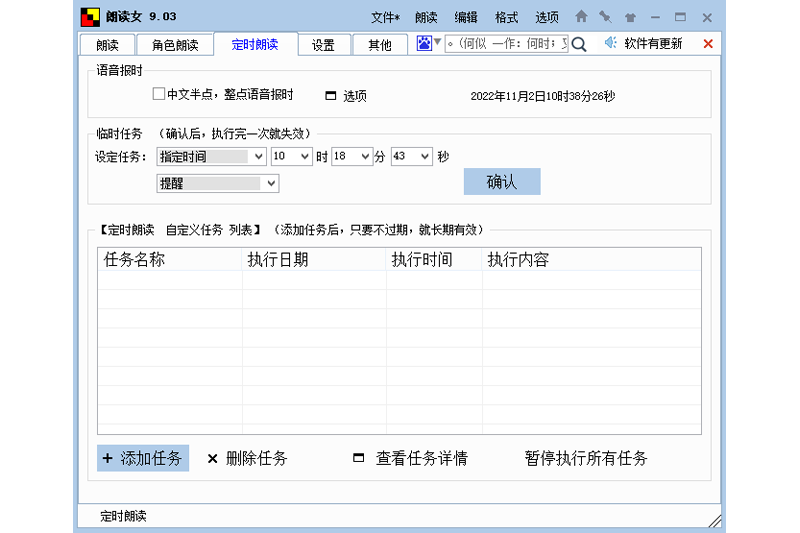Click the 确认 button
The width and height of the screenshot is (800, 533).
(x=501, y=181)
